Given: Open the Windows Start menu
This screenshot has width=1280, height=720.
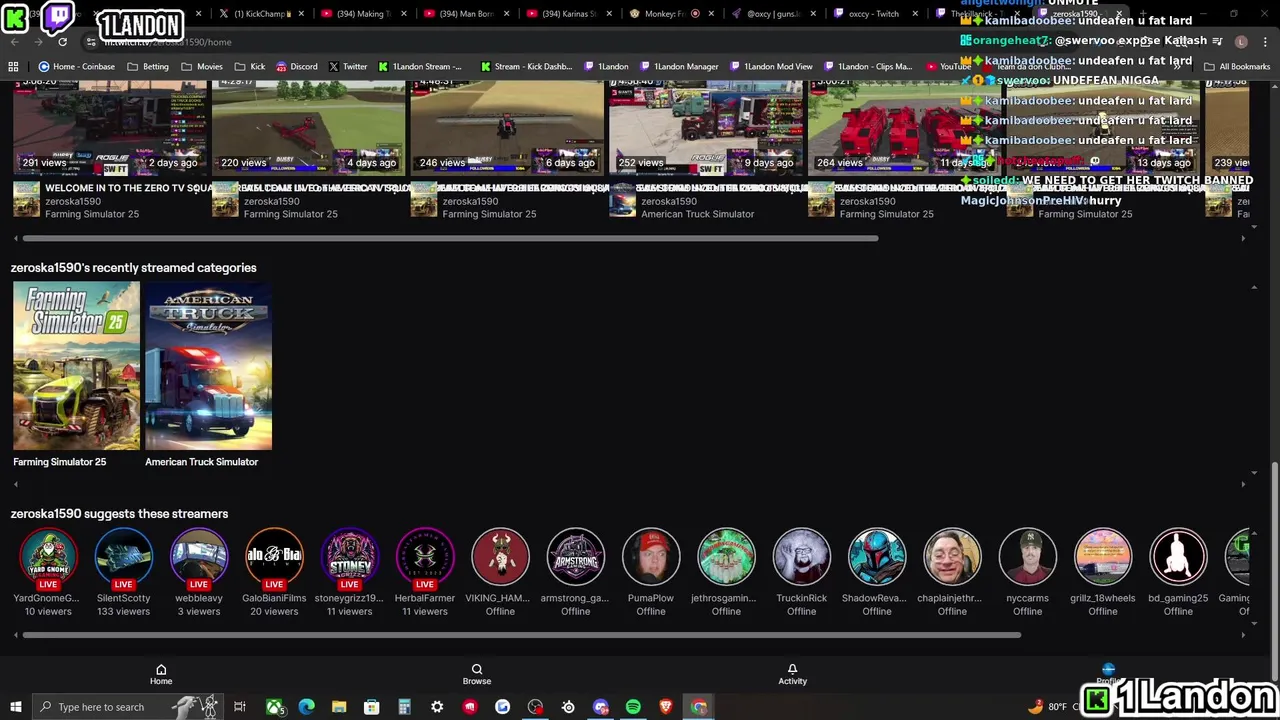Looking at the screenshot, I should [x=15, y=707].
